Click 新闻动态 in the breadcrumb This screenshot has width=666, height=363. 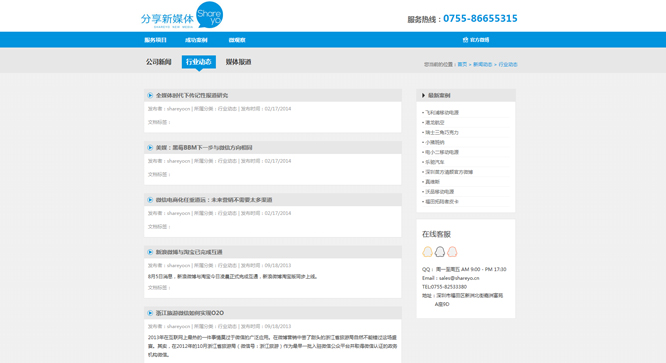[x=483, y=65]
